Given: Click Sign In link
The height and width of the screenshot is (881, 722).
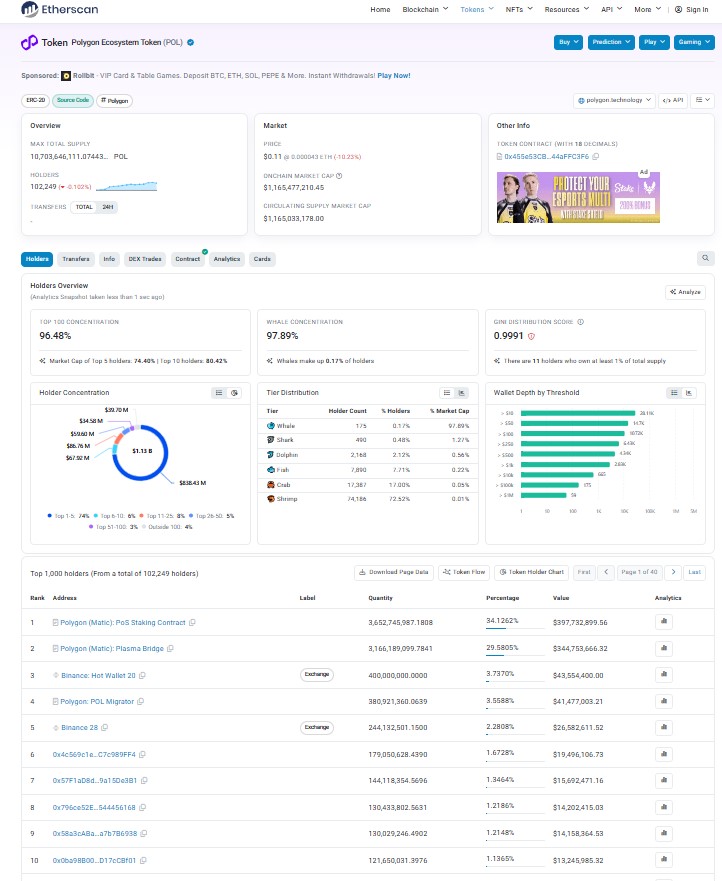Looking at the screenshot, I should (x=692, y=10).
